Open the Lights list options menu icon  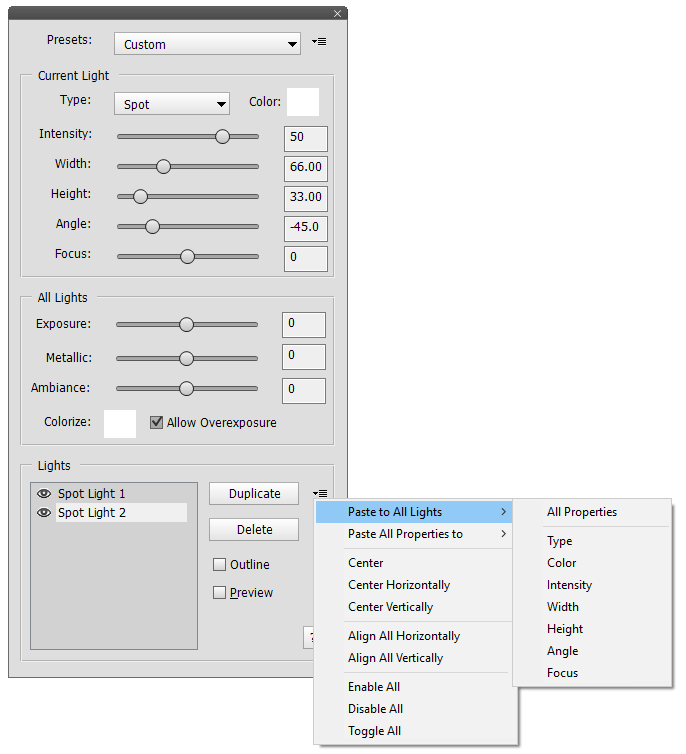tap(319, 493)
